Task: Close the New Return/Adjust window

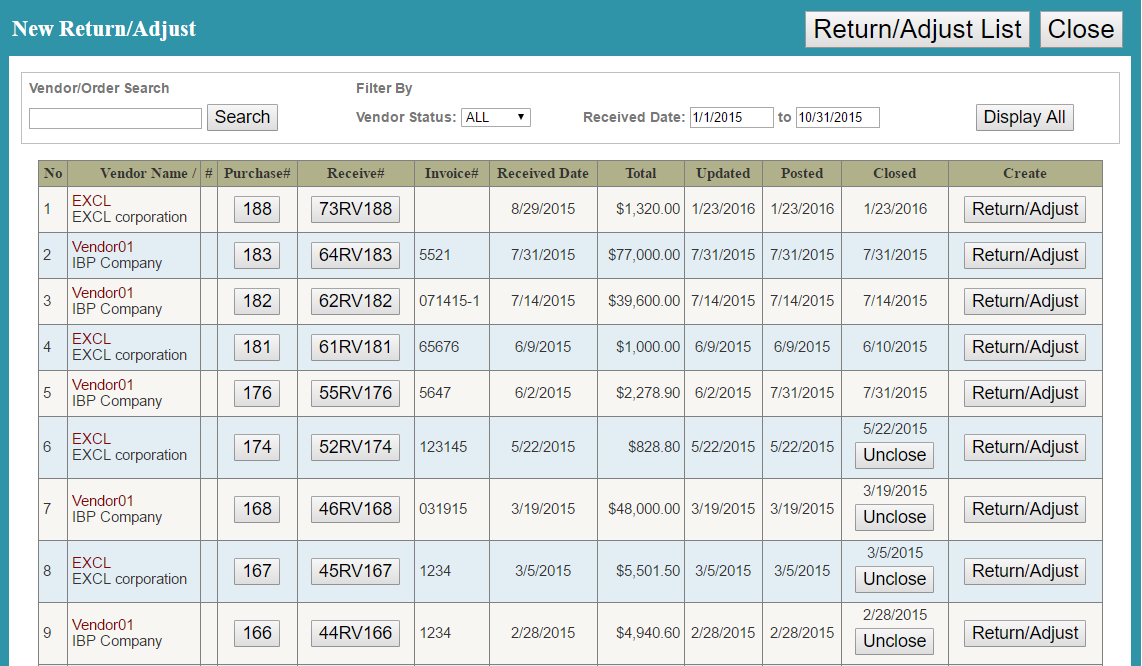Action: (1080, 30)
